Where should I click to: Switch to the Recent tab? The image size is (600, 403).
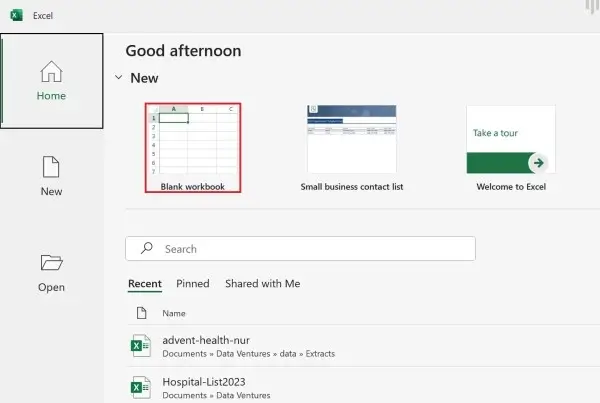tap(145, 284)
